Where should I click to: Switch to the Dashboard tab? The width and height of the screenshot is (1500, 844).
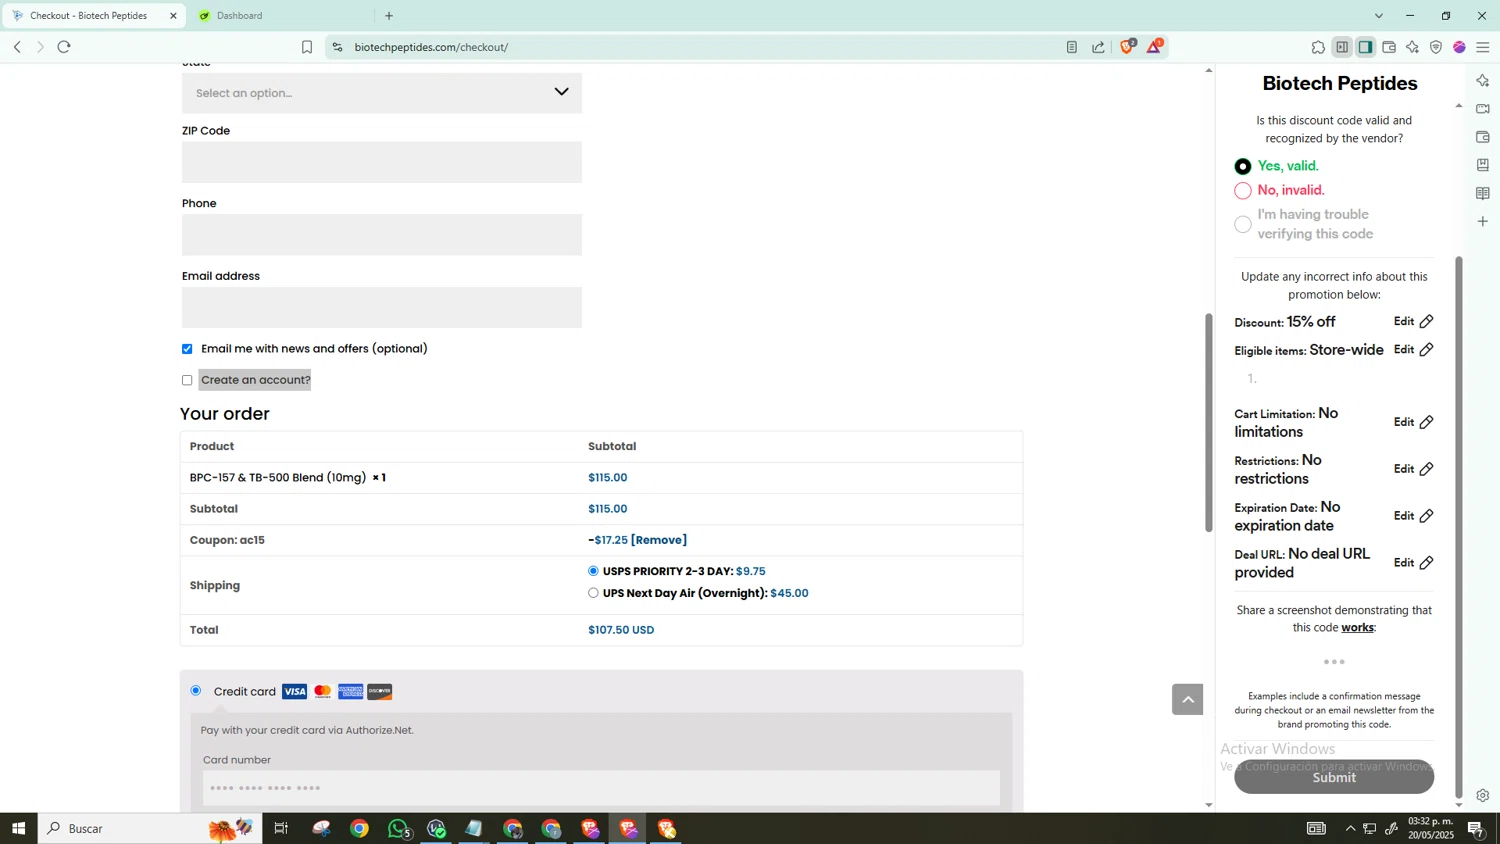pyautogui.click(x=280, y=16)
